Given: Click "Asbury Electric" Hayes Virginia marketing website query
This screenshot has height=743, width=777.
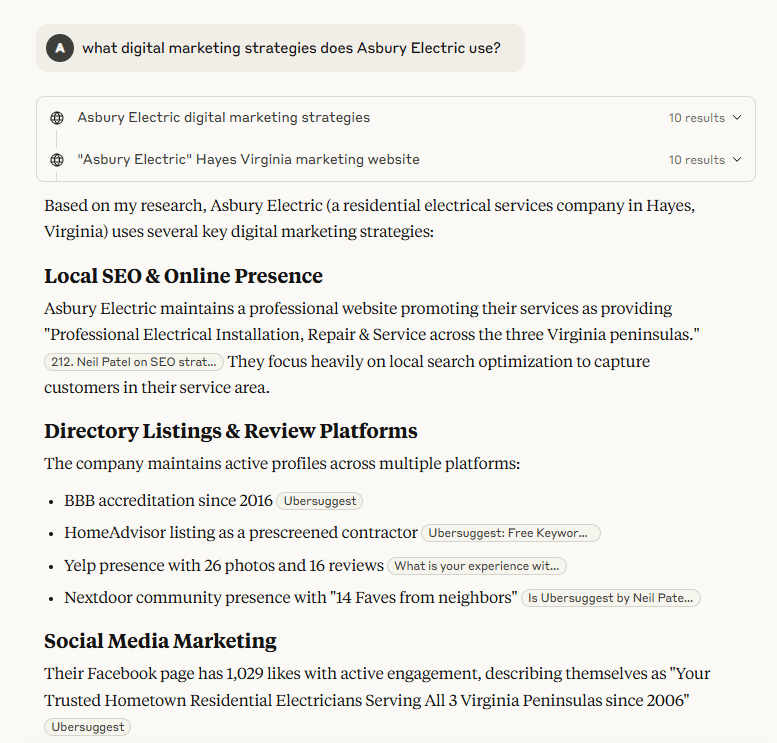Looking at the screenshot, I should [248, 160].
